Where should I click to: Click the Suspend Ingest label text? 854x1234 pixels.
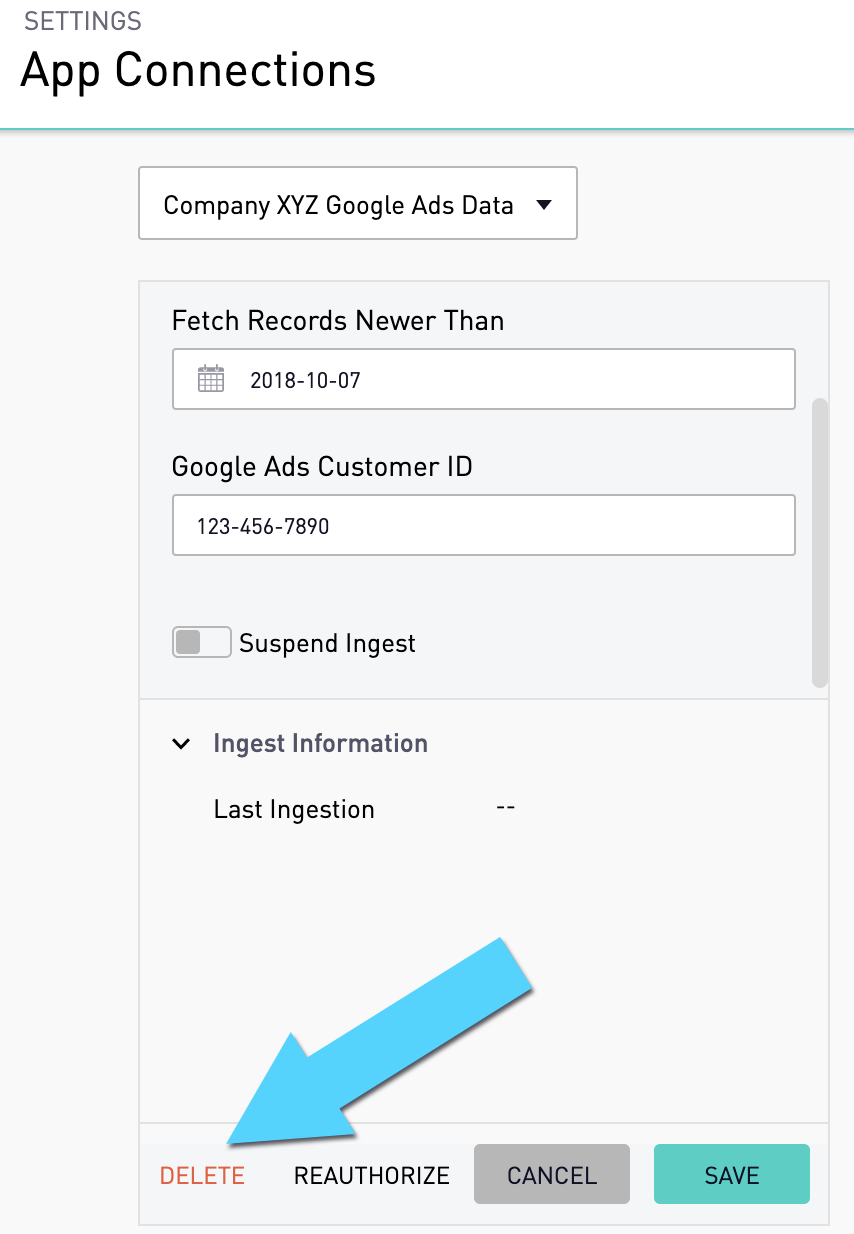(x=327, y=644)
